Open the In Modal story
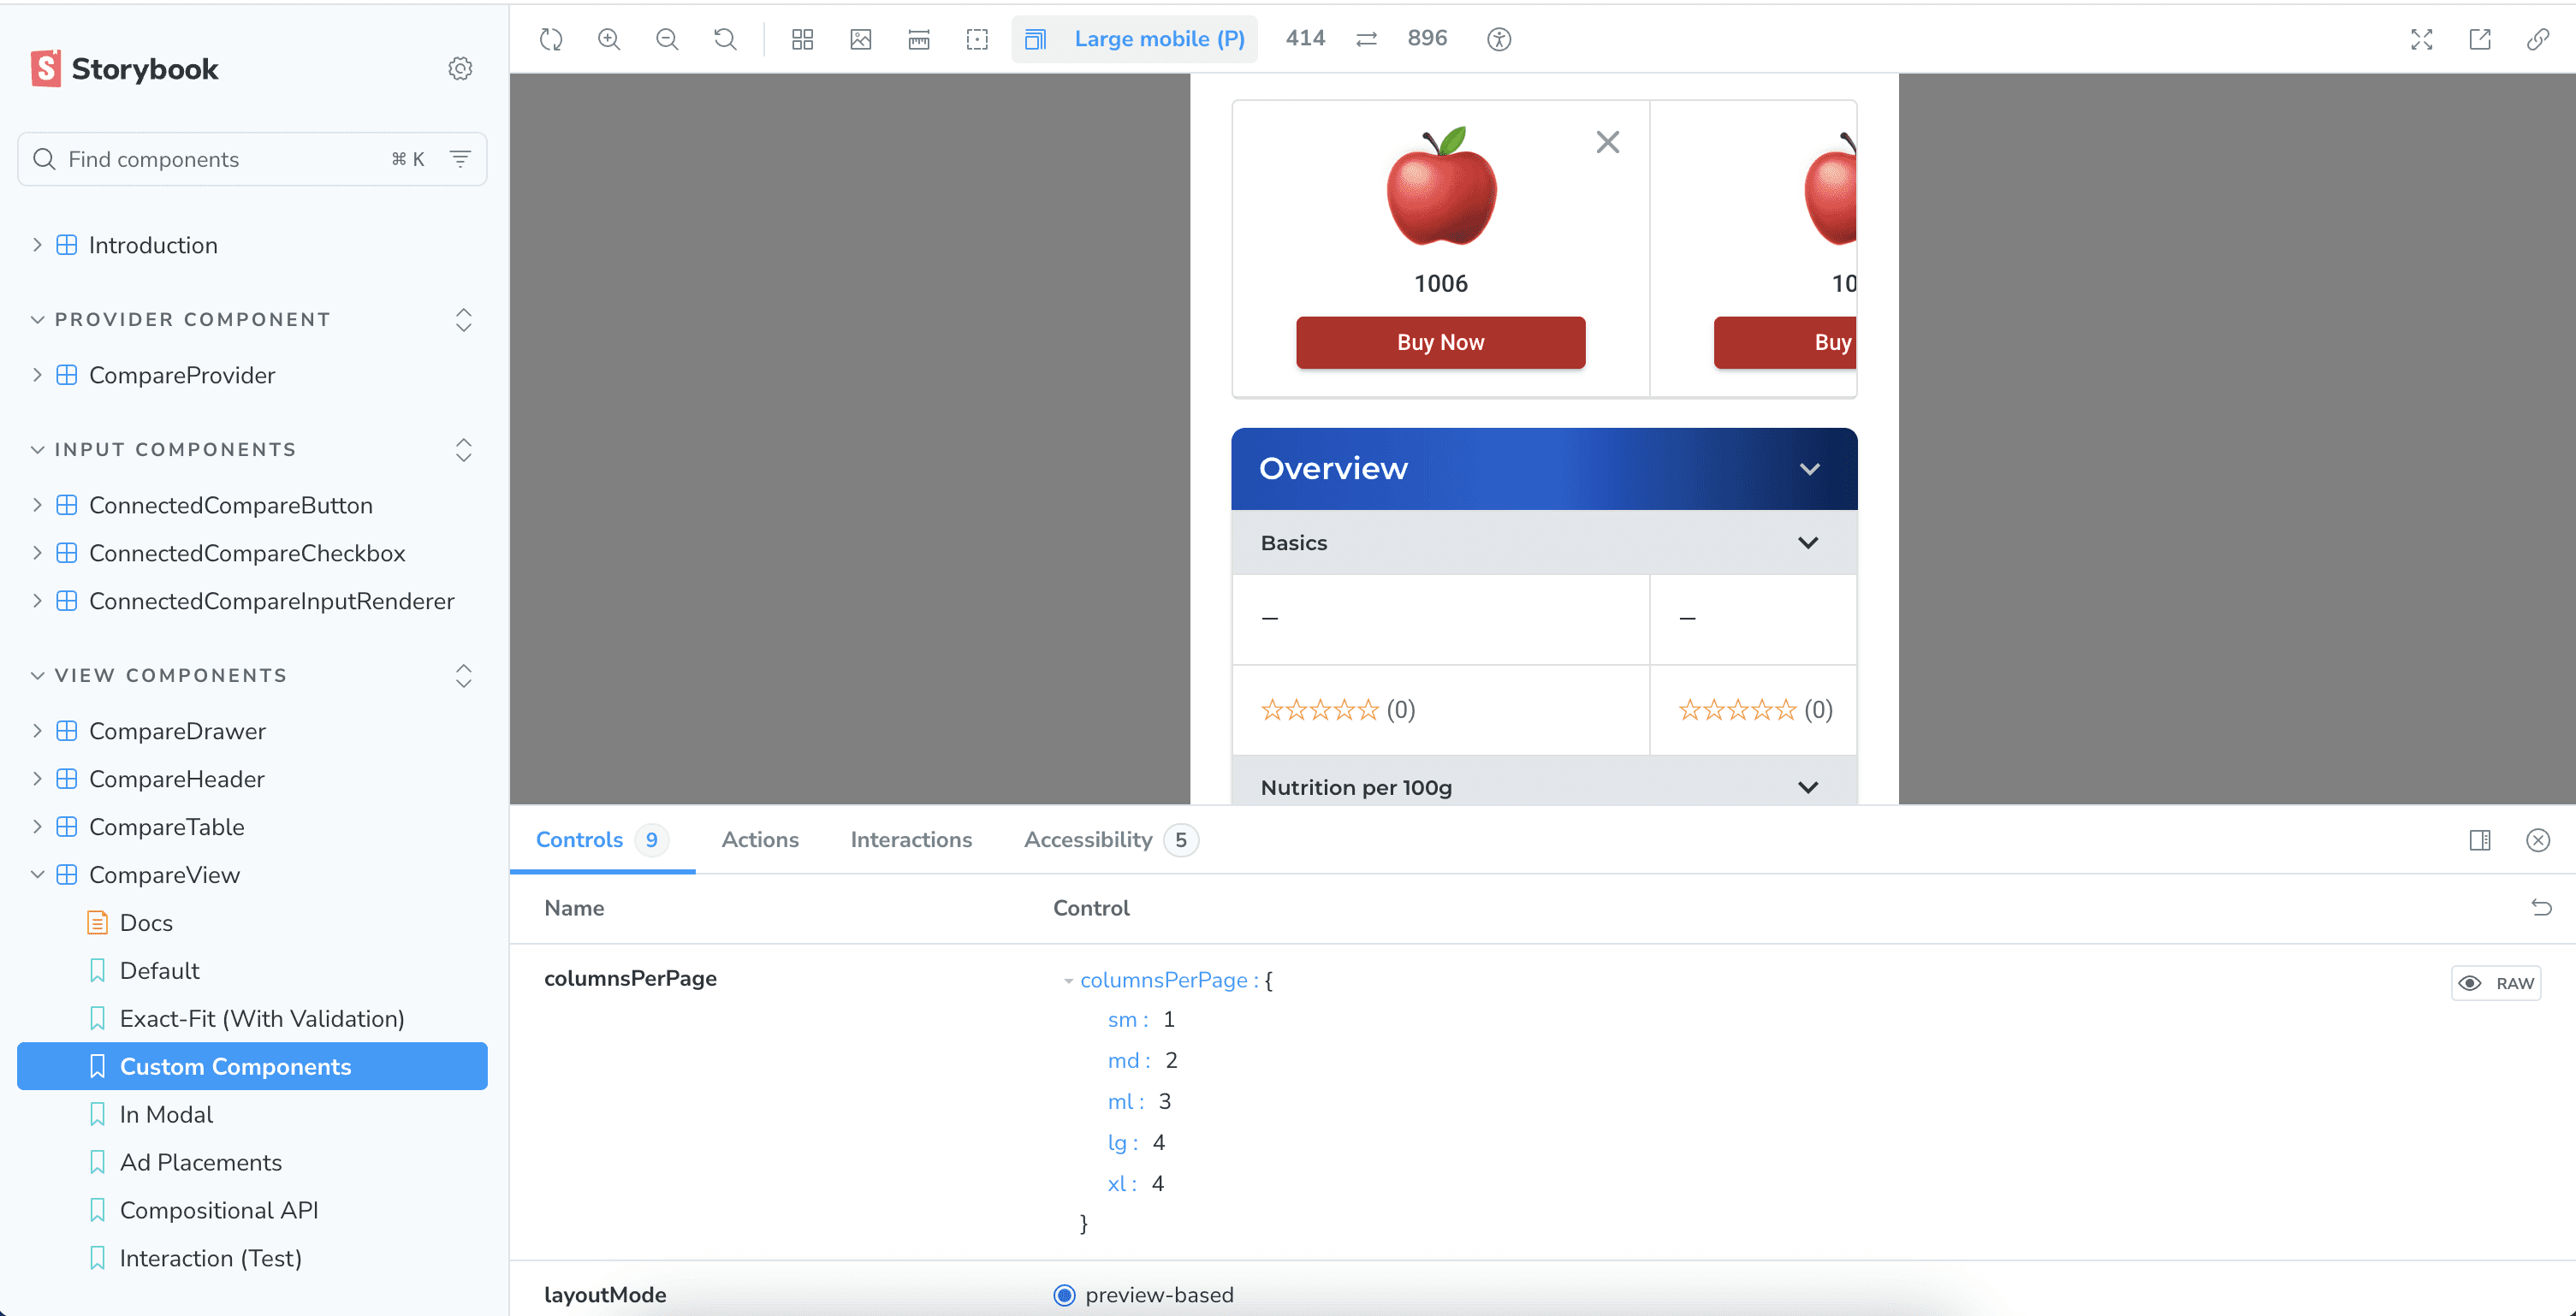The width and height of the screenshot is (2576, 1316). tap(166, 1114)
